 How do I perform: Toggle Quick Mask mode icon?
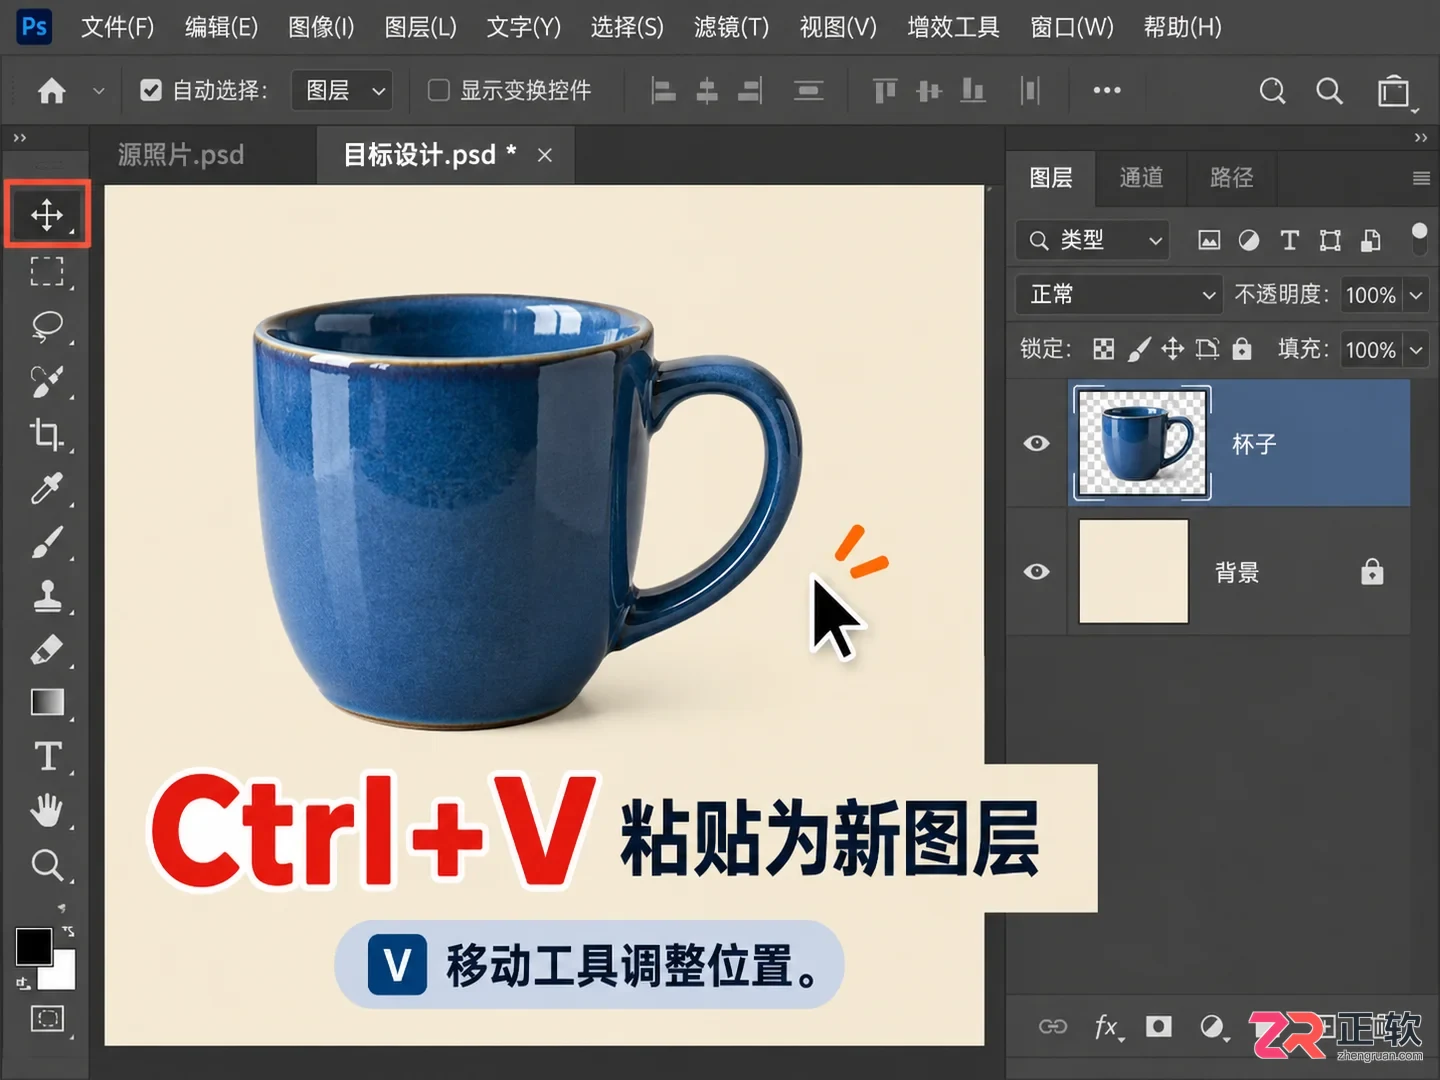pos(47,1019)
